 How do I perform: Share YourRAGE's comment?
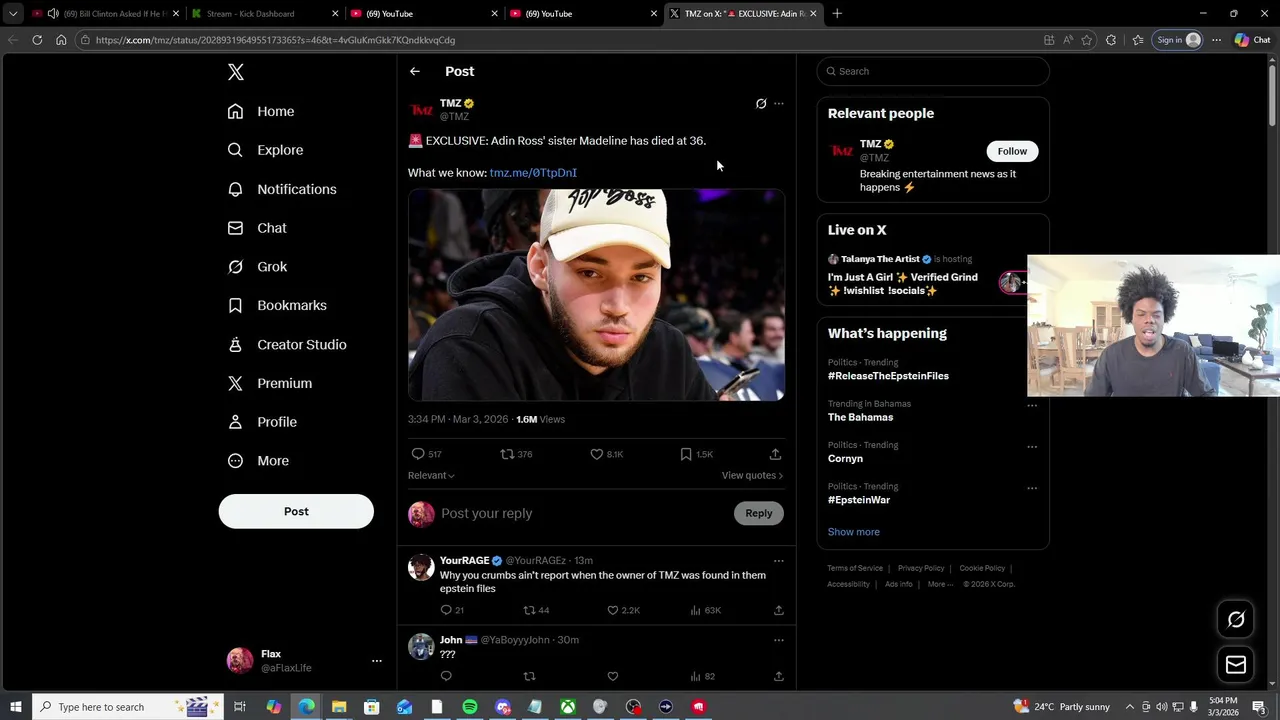(779, 610)
